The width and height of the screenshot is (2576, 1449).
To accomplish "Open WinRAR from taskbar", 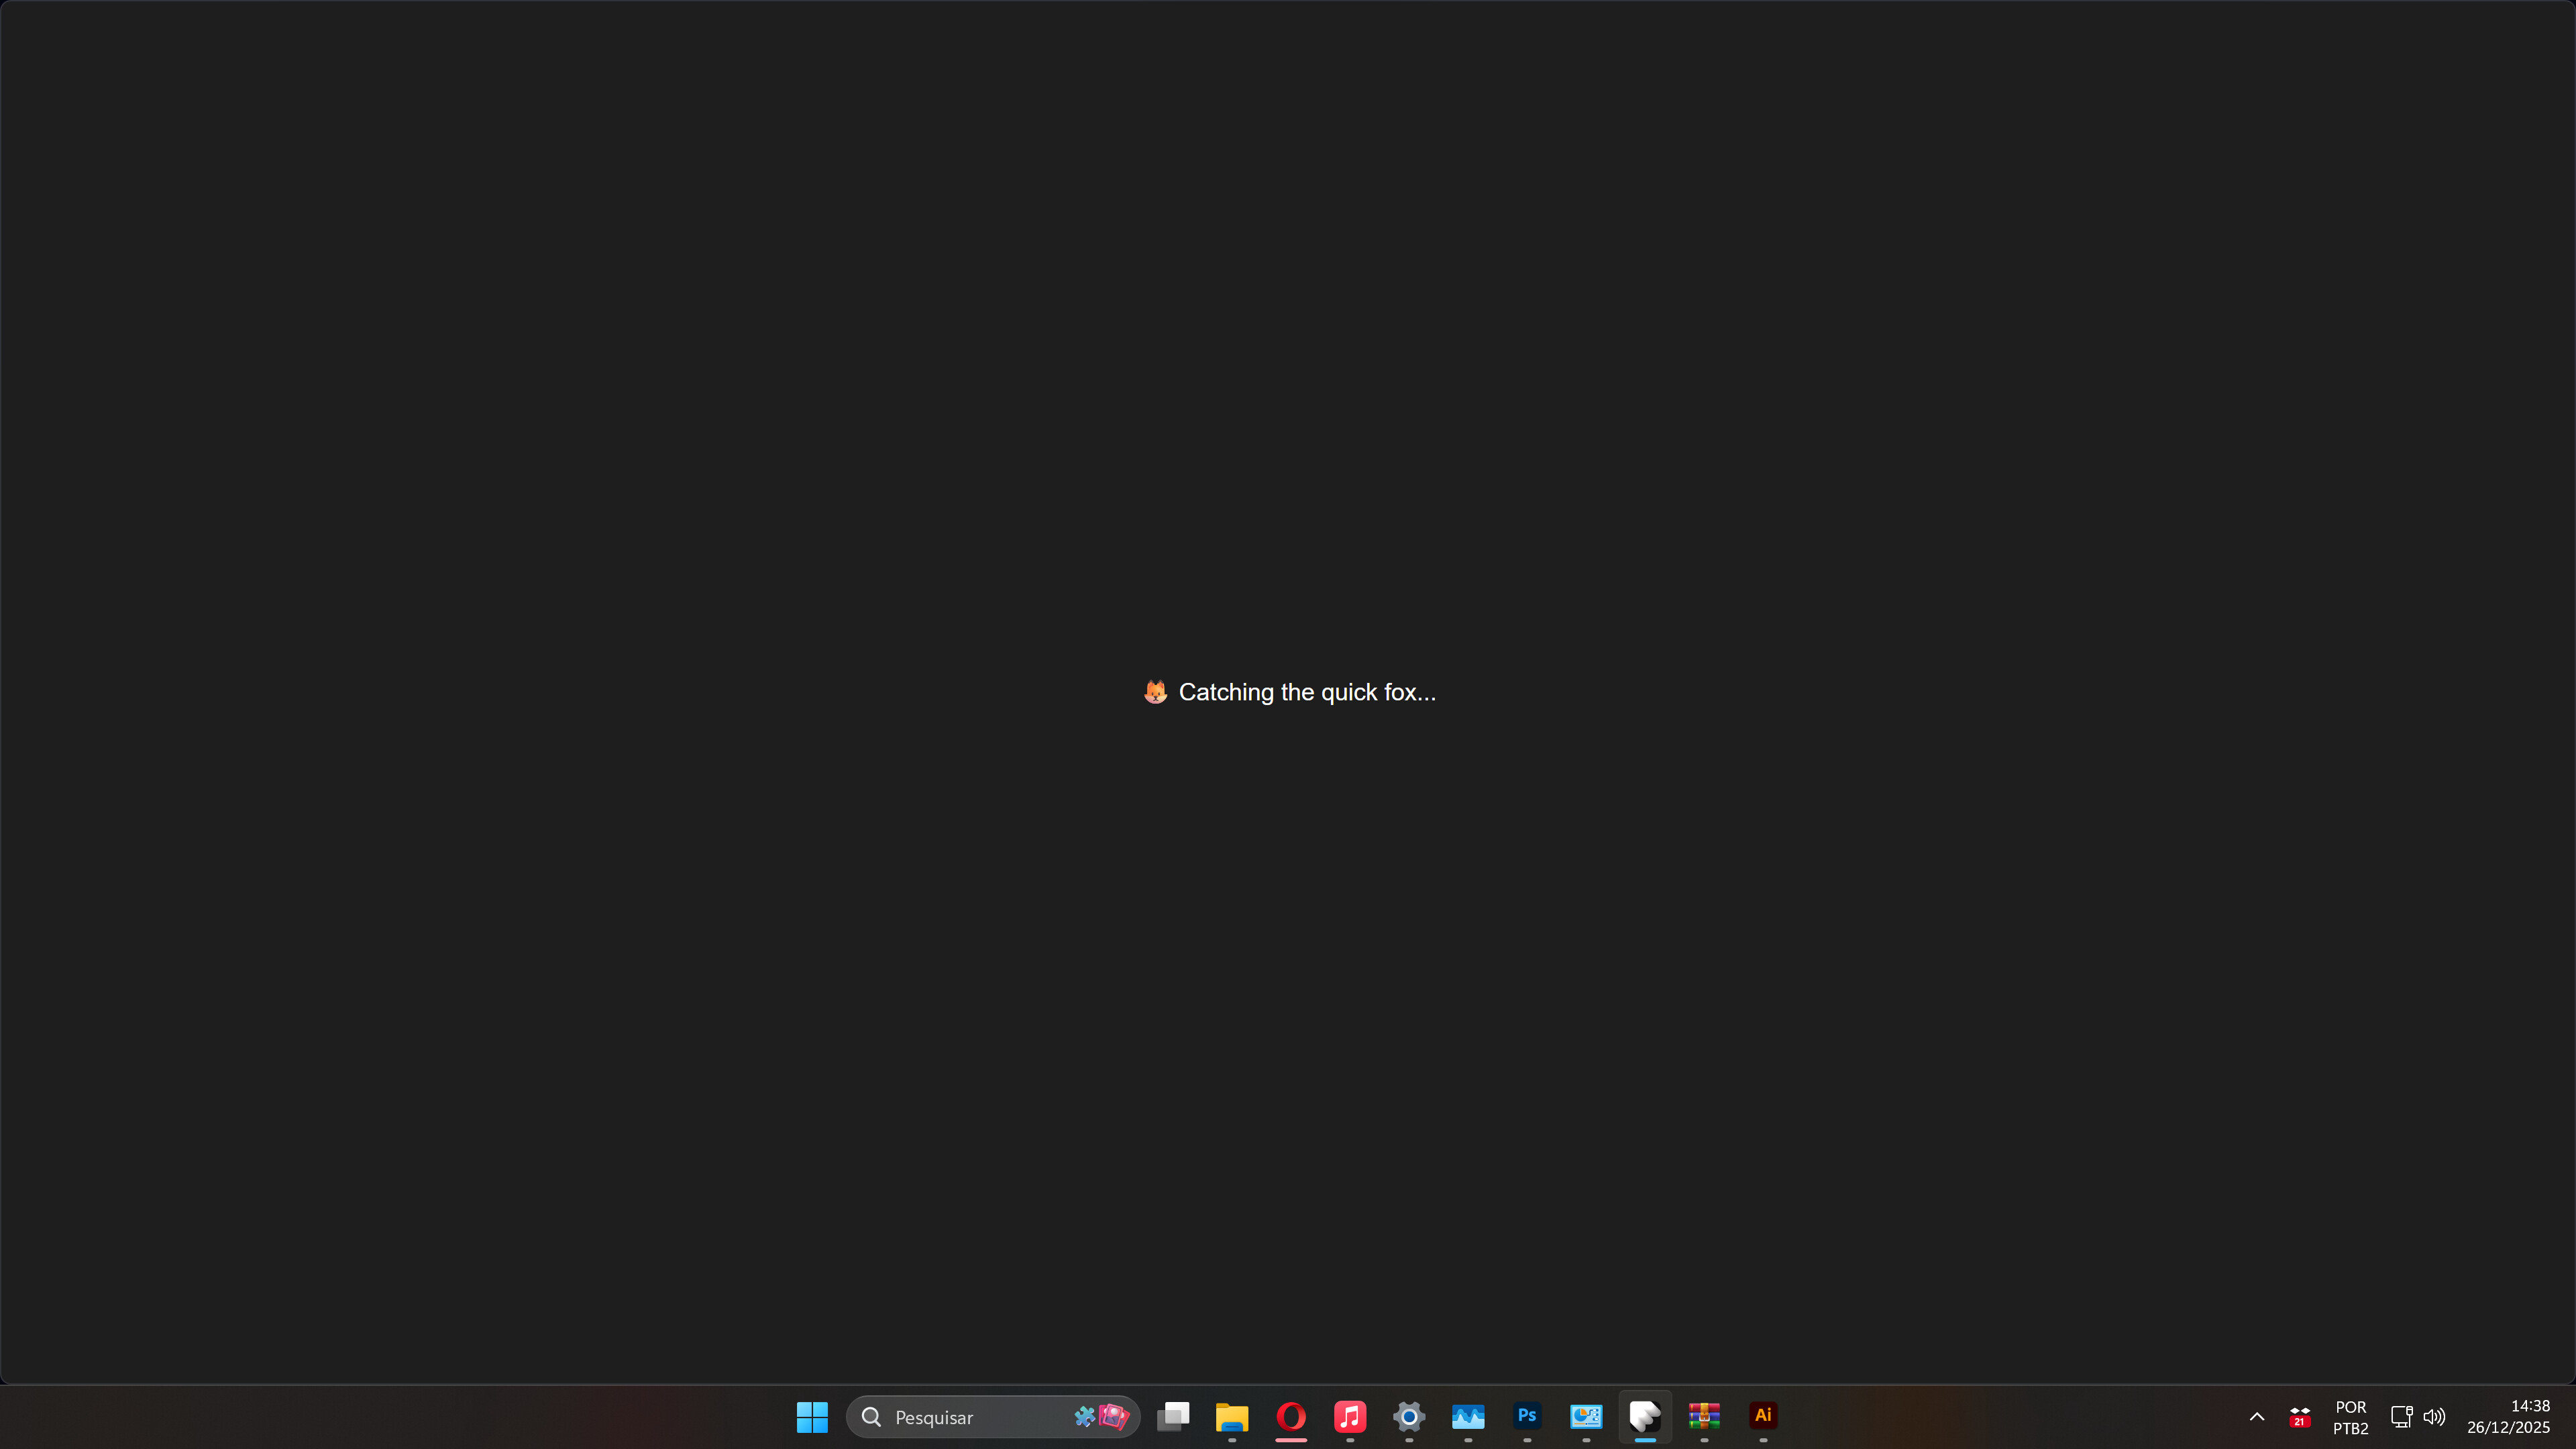I will [x=1704, y=1416].
